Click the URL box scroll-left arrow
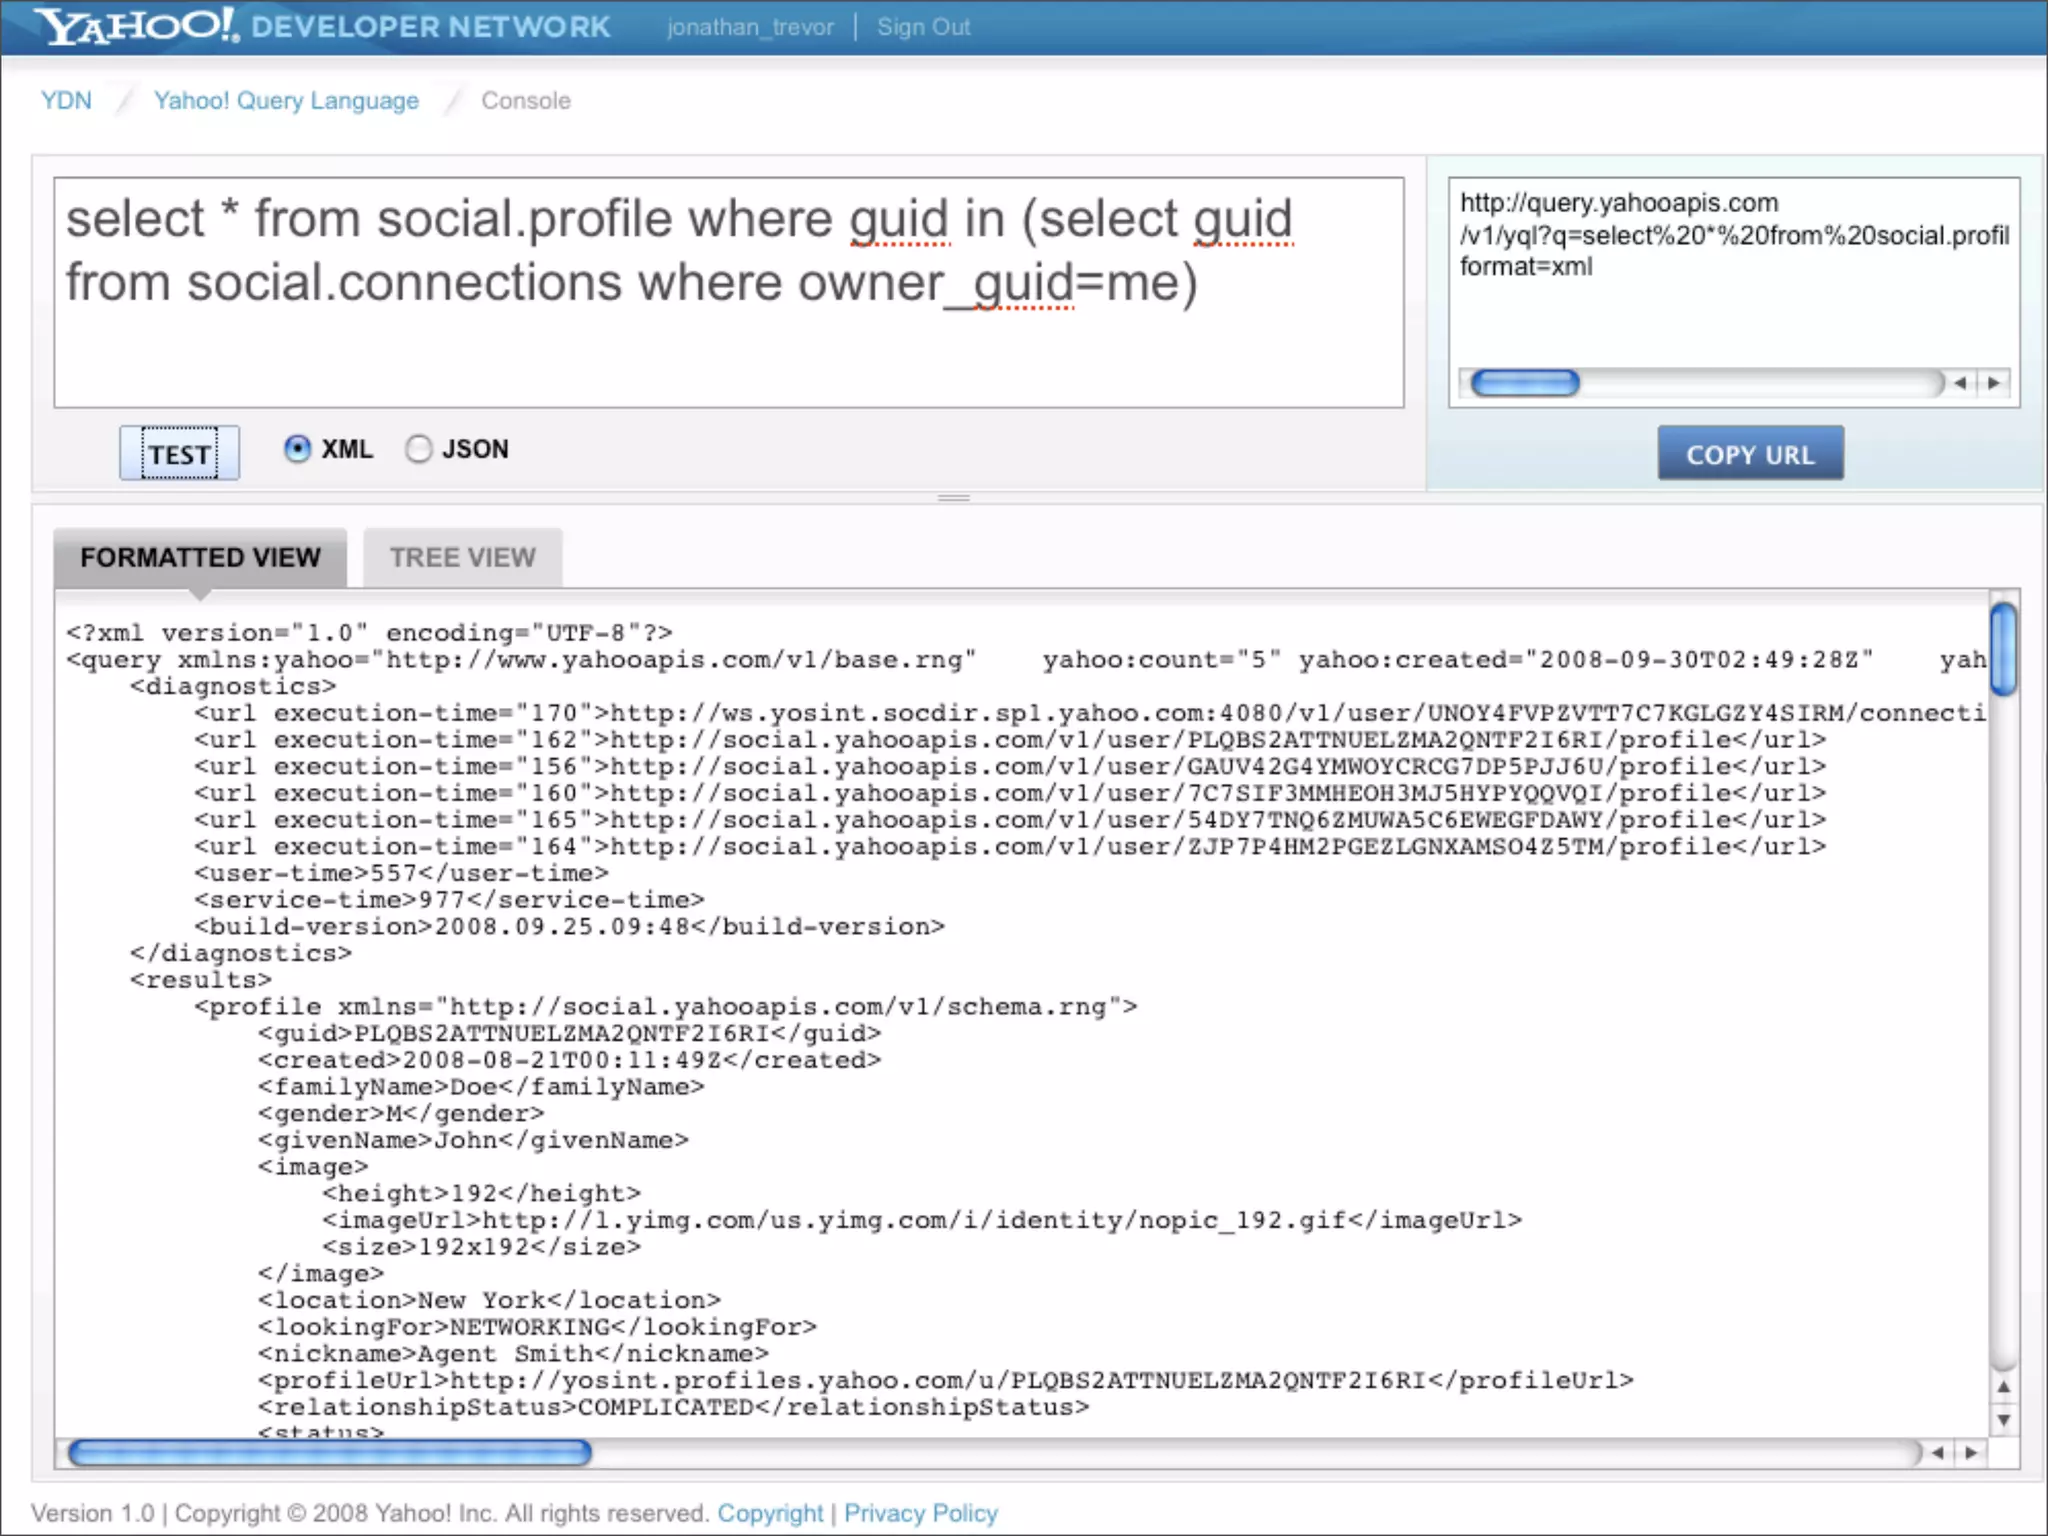The width and height of the screenshot is (2048, 1536). (1961, 383)
